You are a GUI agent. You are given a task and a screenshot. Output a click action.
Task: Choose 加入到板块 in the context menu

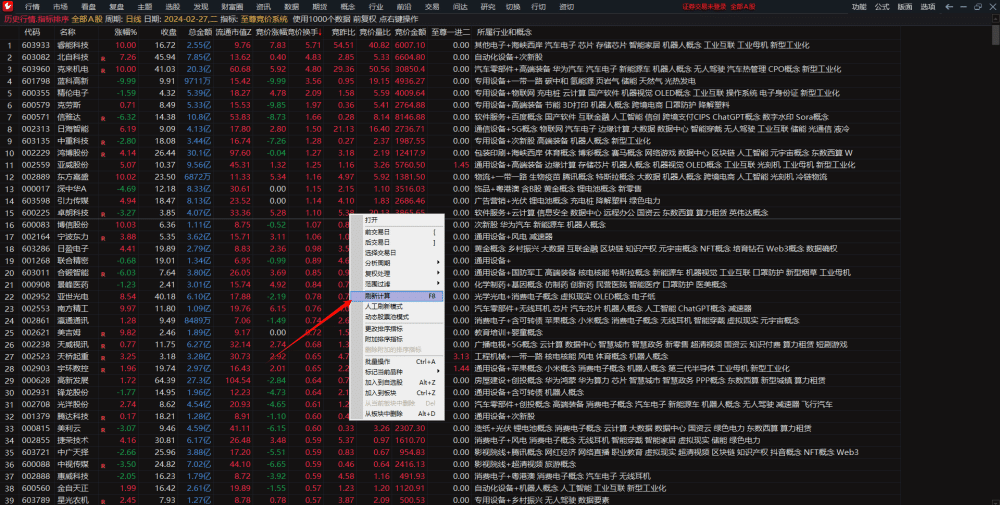(397, 393)
